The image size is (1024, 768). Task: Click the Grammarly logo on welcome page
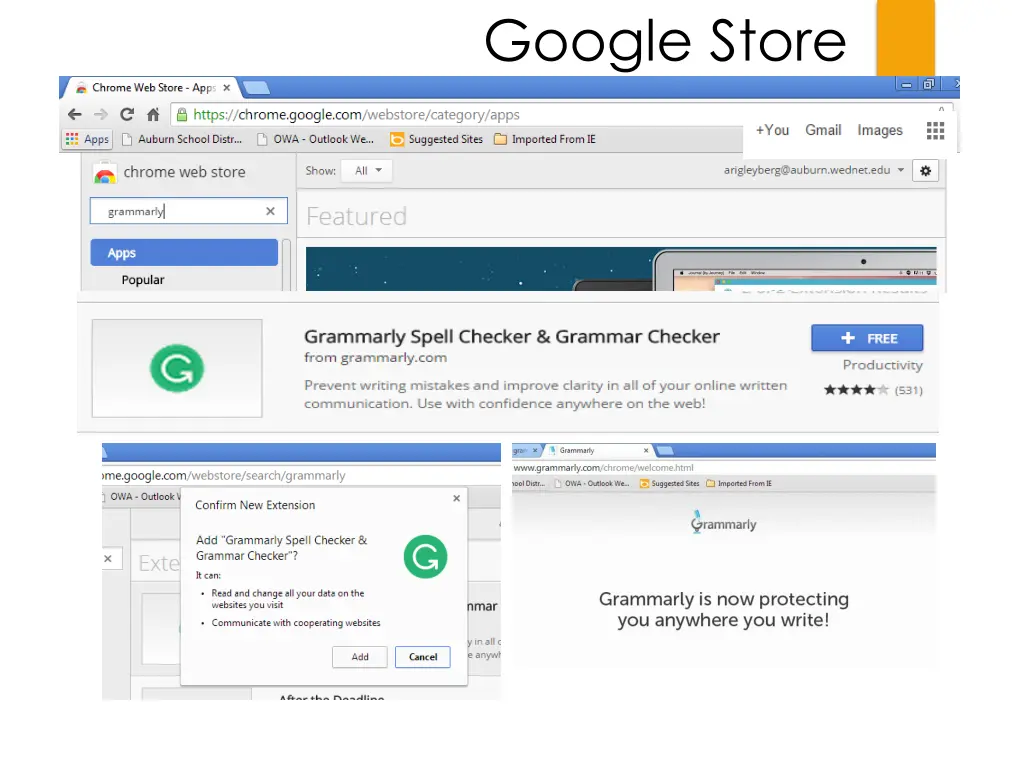point(723,523)
